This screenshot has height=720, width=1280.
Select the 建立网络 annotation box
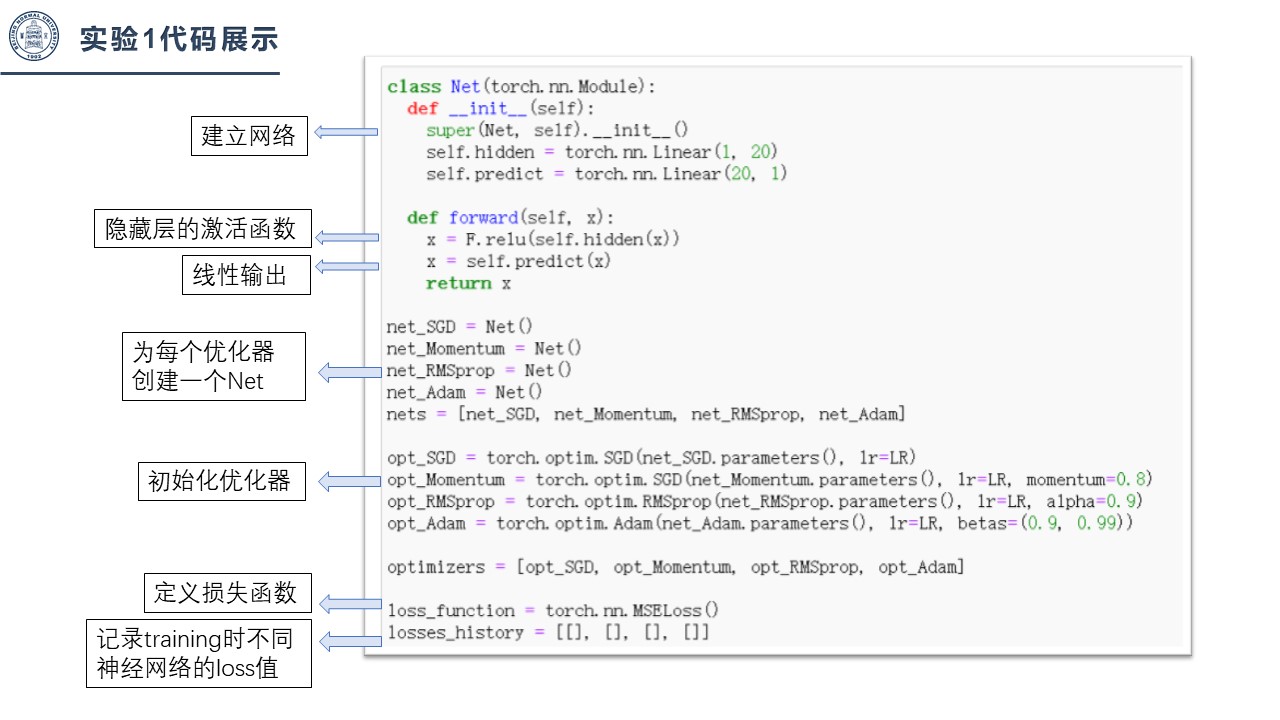[249, 136]
